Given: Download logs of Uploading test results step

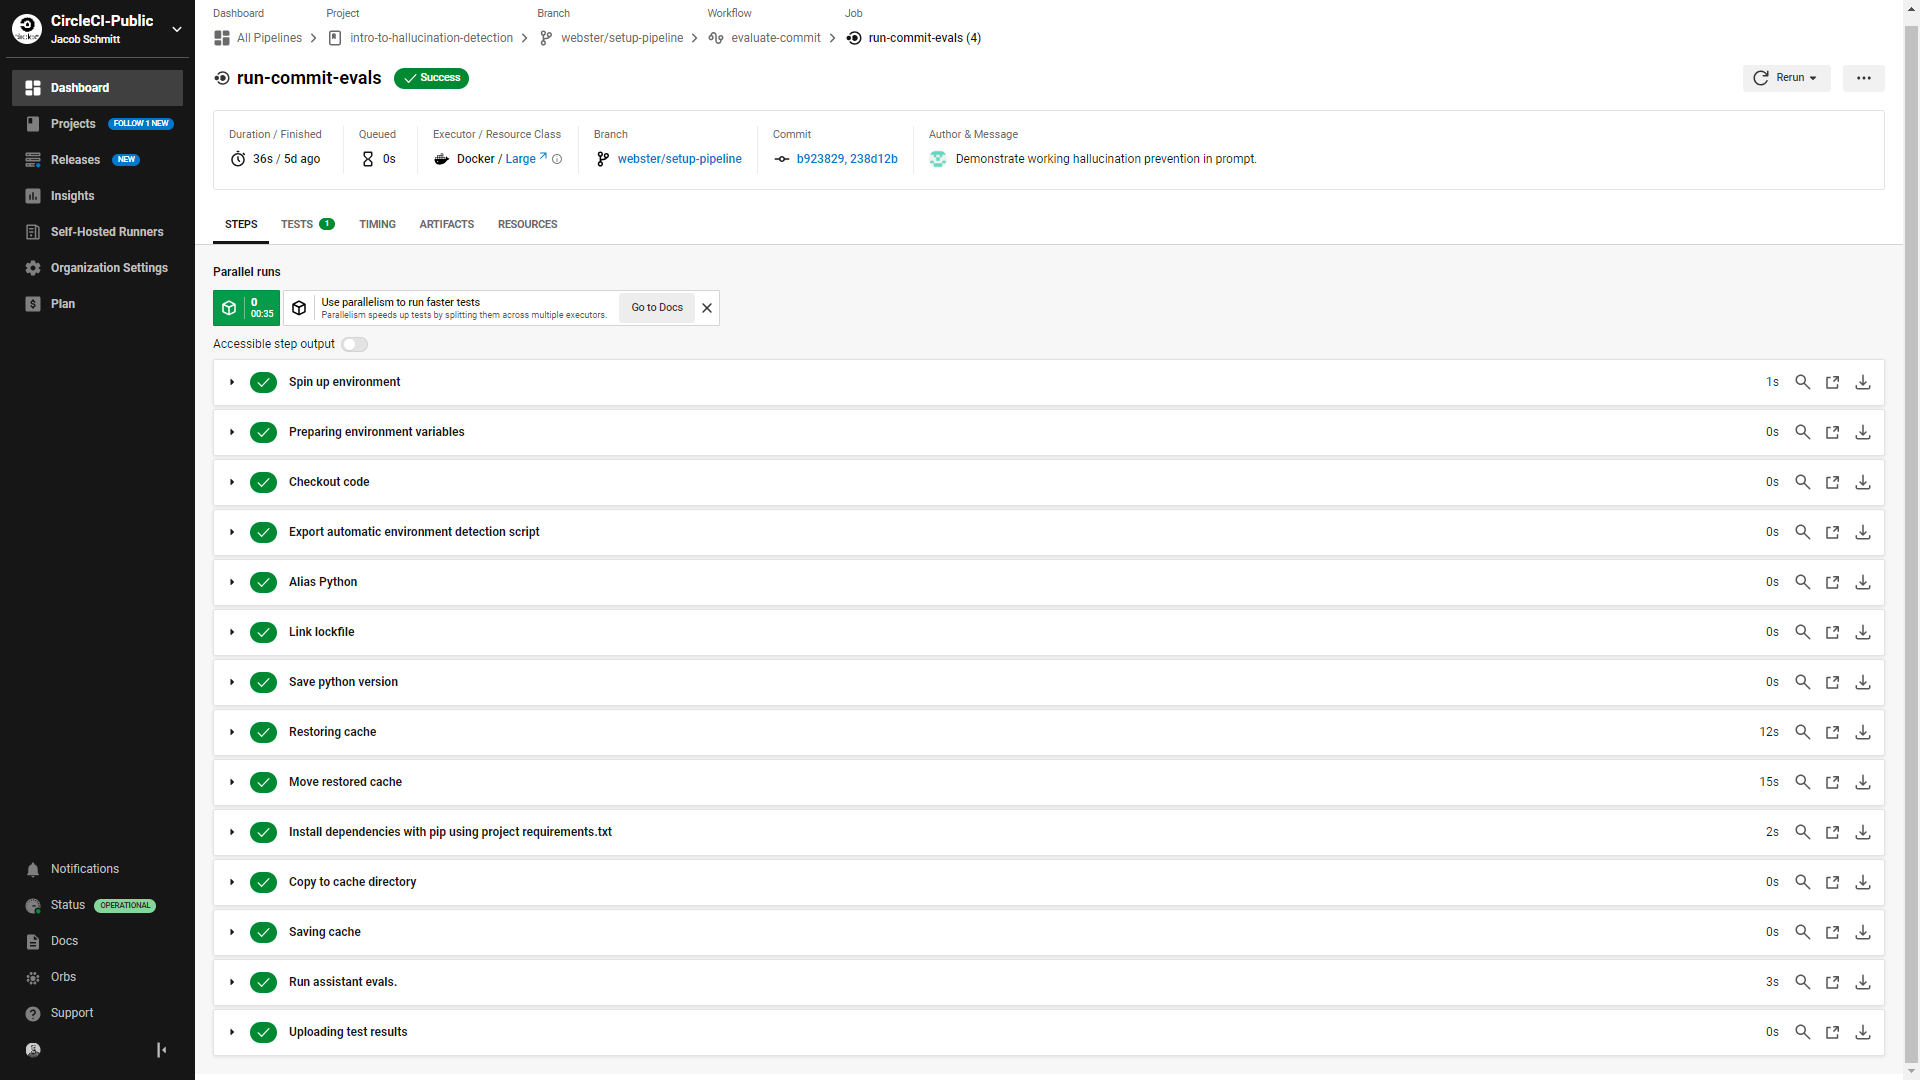Looking at the screenshot, I should pyautogui.click(x=1862, y=1032).
